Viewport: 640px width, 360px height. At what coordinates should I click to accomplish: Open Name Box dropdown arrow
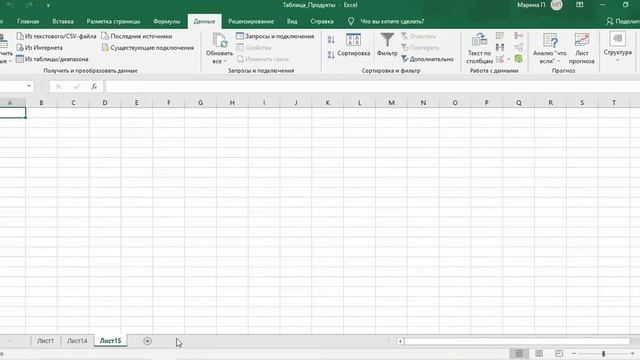[x=29, y=86]
